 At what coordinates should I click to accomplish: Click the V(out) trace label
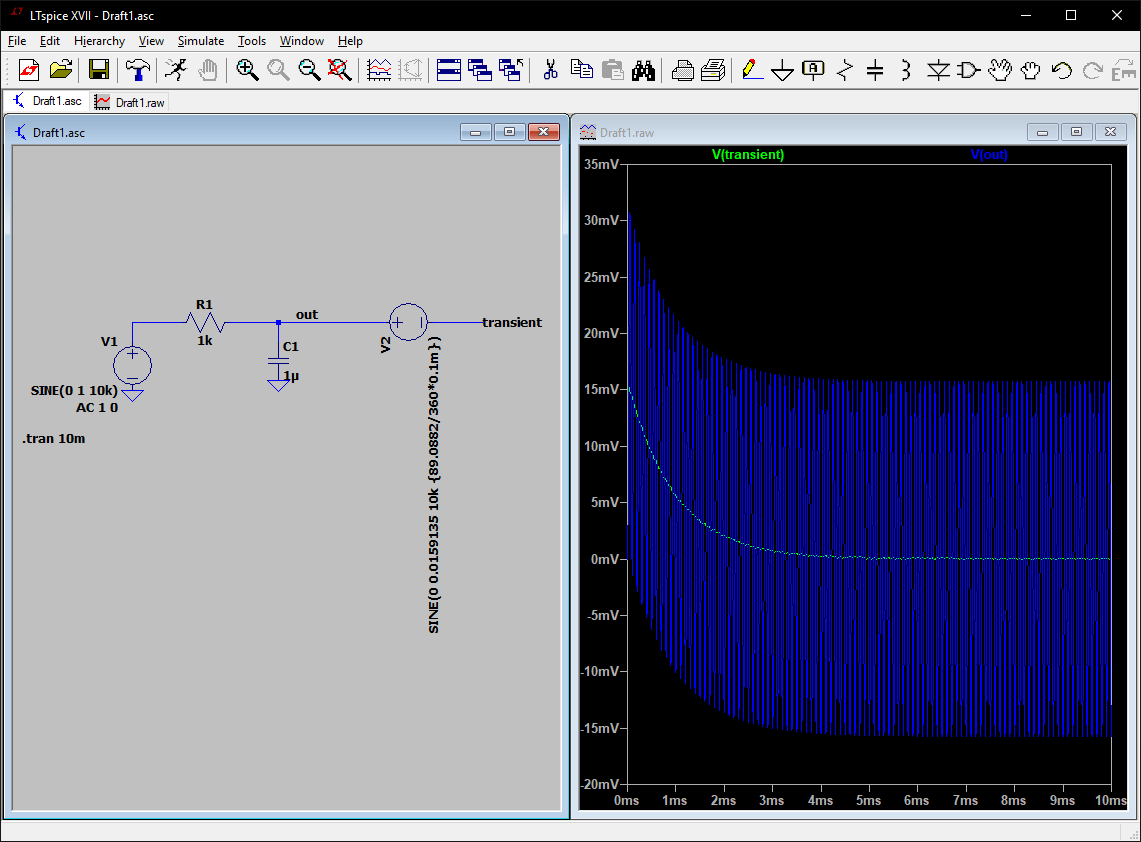click(989, 155)
